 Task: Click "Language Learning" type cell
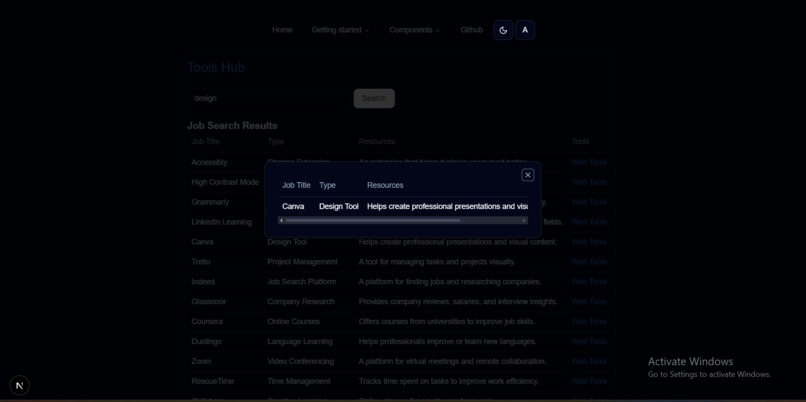[300, 341]
